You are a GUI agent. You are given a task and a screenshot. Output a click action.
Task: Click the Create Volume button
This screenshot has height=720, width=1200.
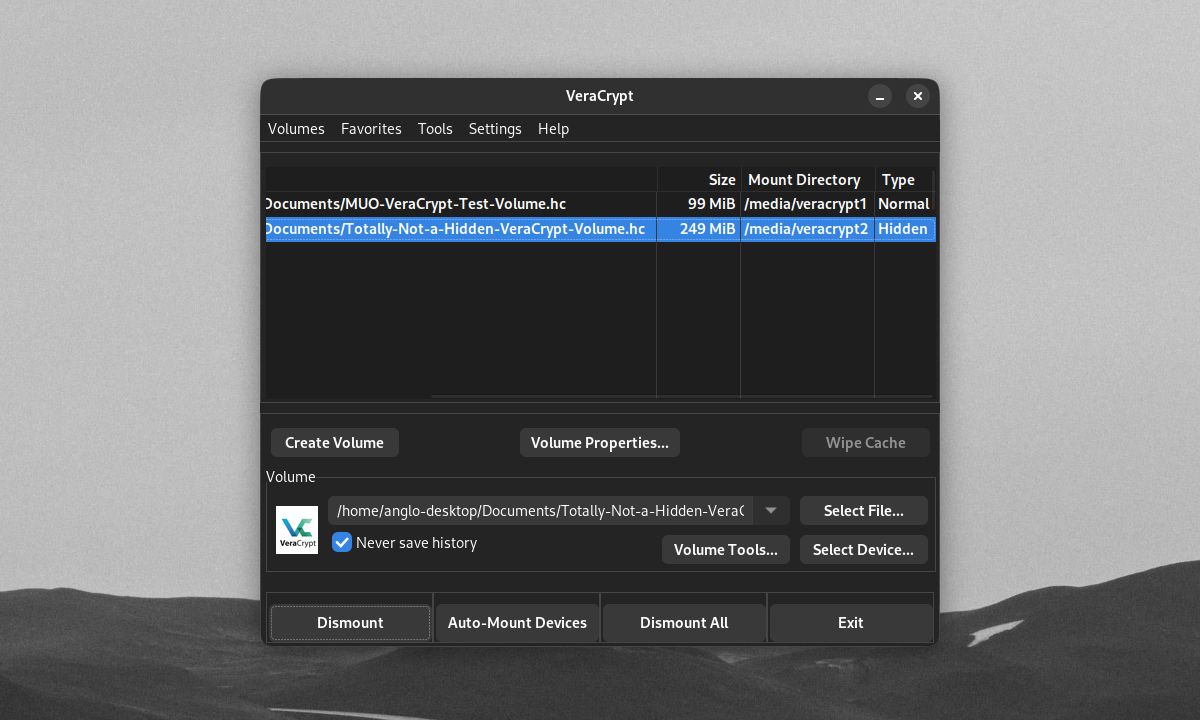pyautogui.click(x=334, y=443)
